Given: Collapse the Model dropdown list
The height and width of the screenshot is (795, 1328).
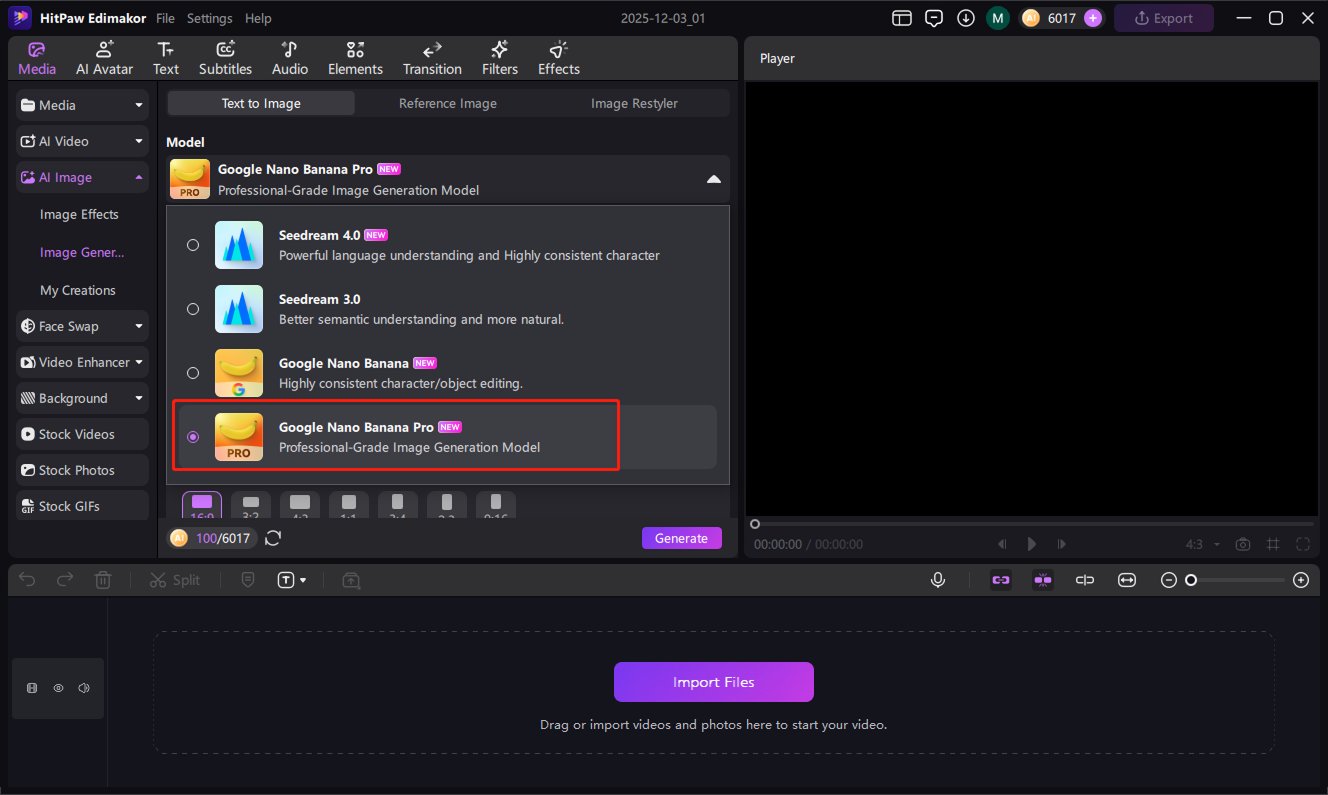Looking at the screenshot, I should [x=713, y=179].
